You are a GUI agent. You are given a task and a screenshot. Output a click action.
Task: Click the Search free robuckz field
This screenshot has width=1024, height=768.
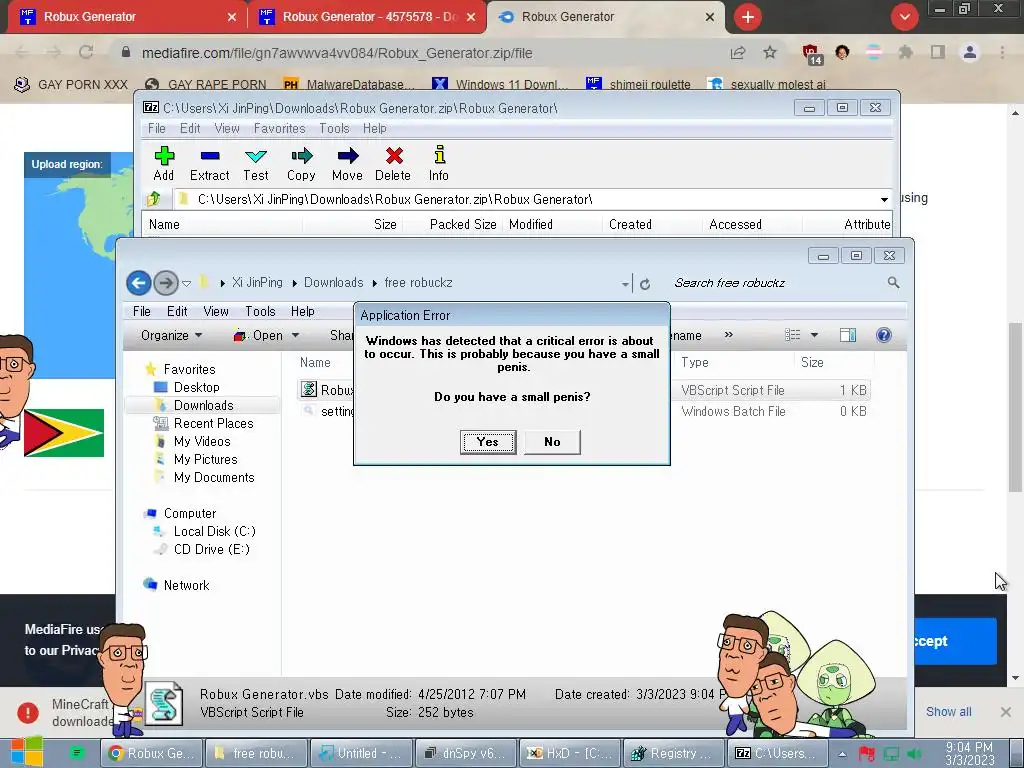[x=777, y=283]
